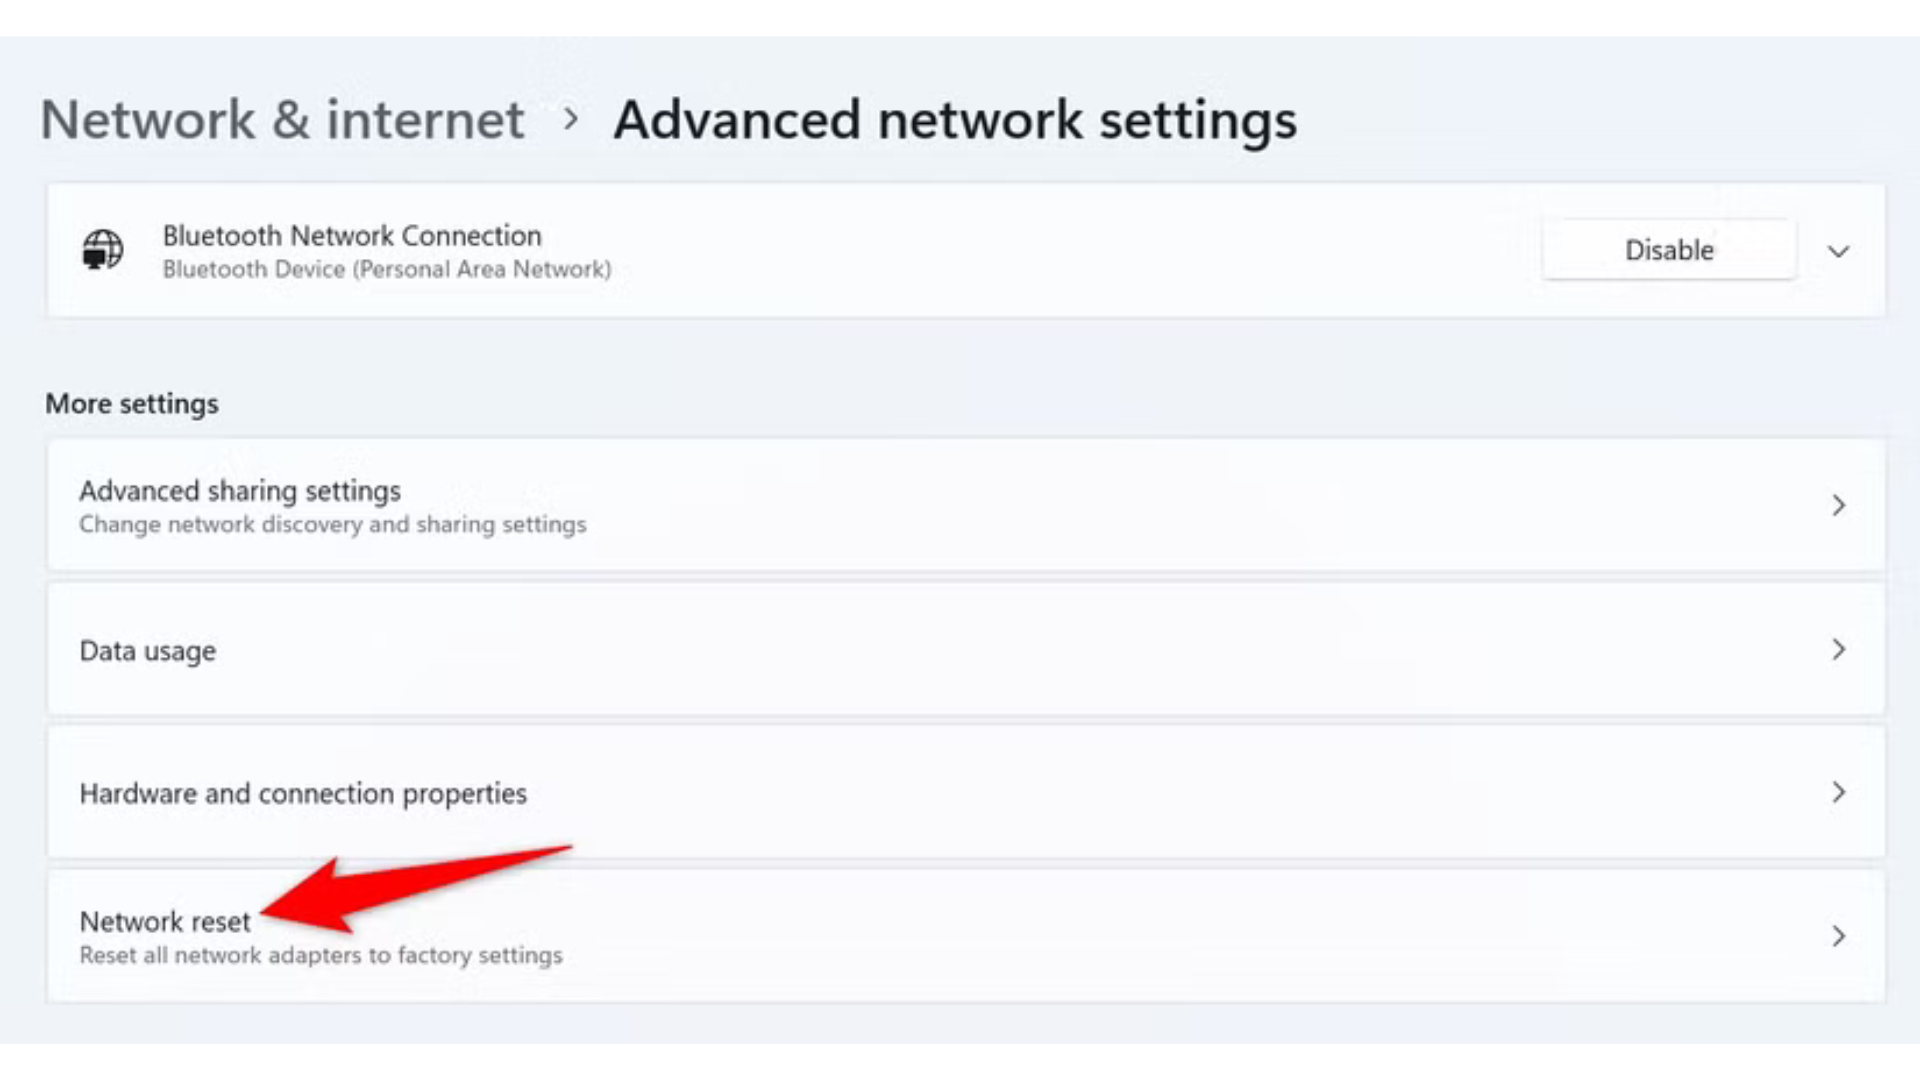The image size is (1920, 1080).
Task: Disable the Bluetooth Network Connection
Action: (x=1668, y=250)
